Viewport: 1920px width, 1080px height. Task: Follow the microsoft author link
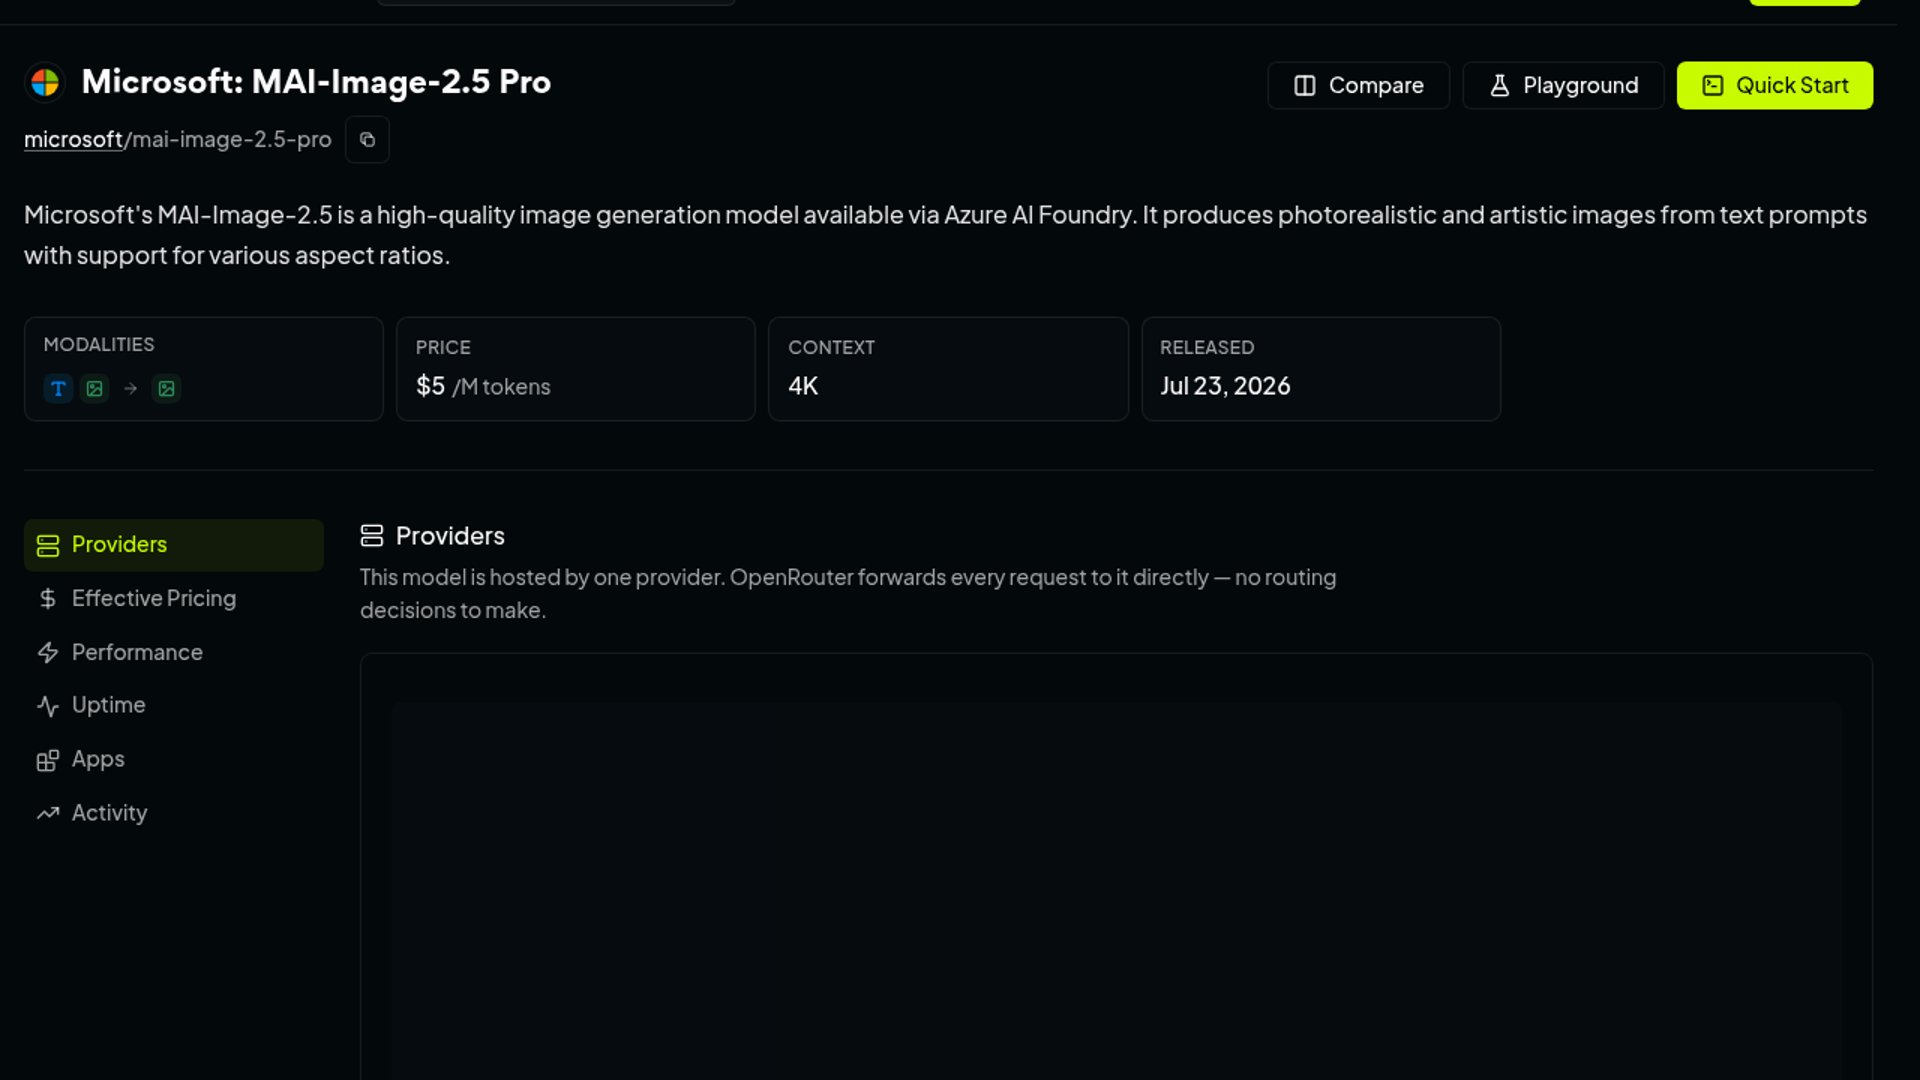(73, 140)
